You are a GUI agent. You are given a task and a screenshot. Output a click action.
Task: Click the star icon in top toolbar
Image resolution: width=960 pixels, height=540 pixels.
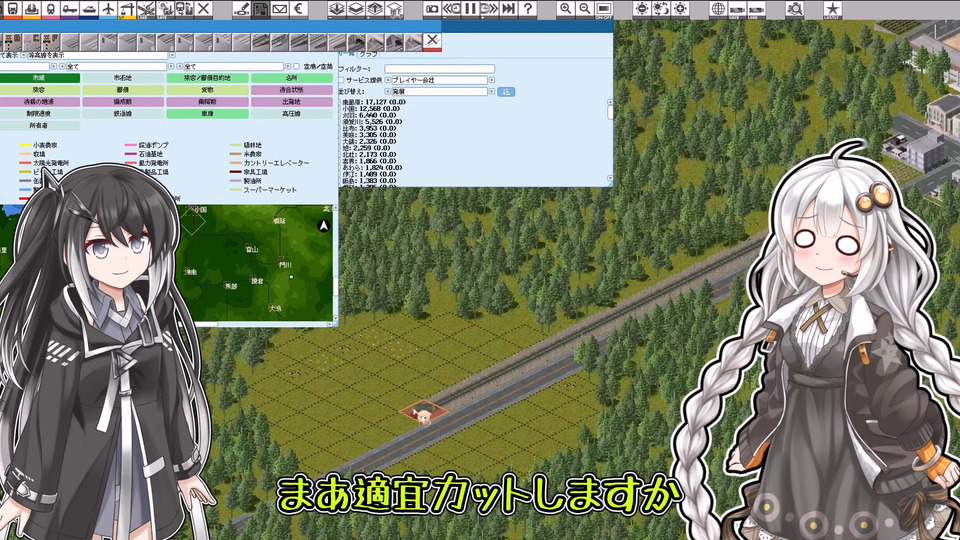tap(832, 9)
